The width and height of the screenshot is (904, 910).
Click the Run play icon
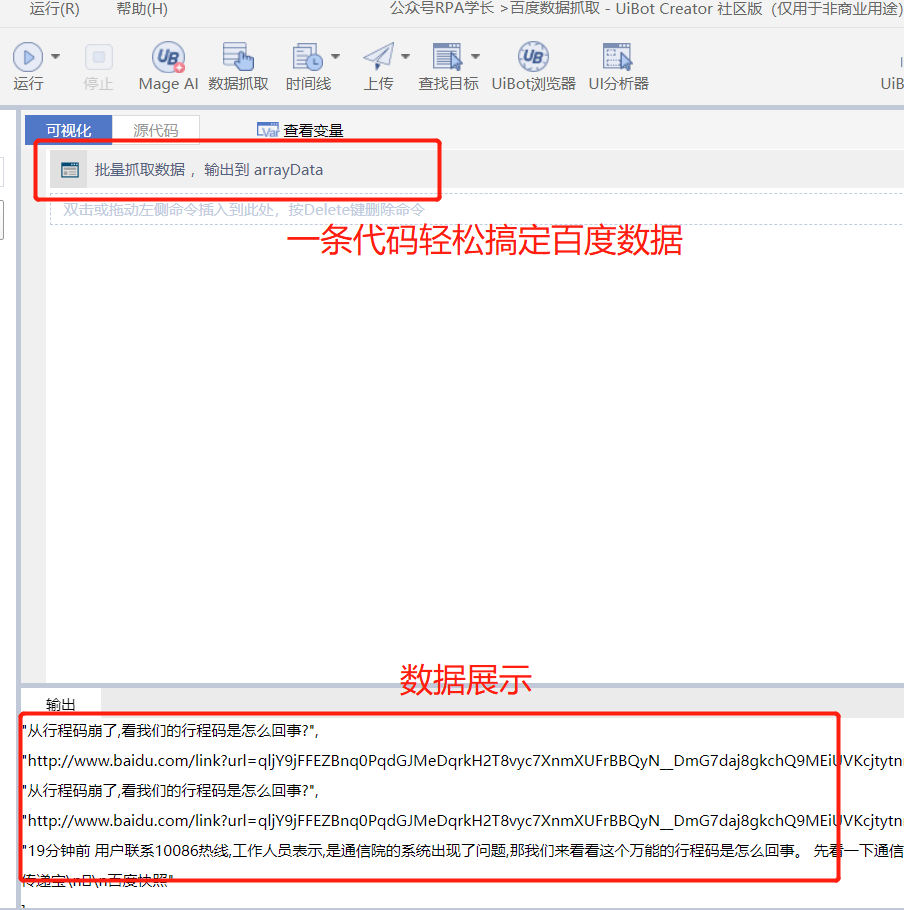(x=28, y=57)
